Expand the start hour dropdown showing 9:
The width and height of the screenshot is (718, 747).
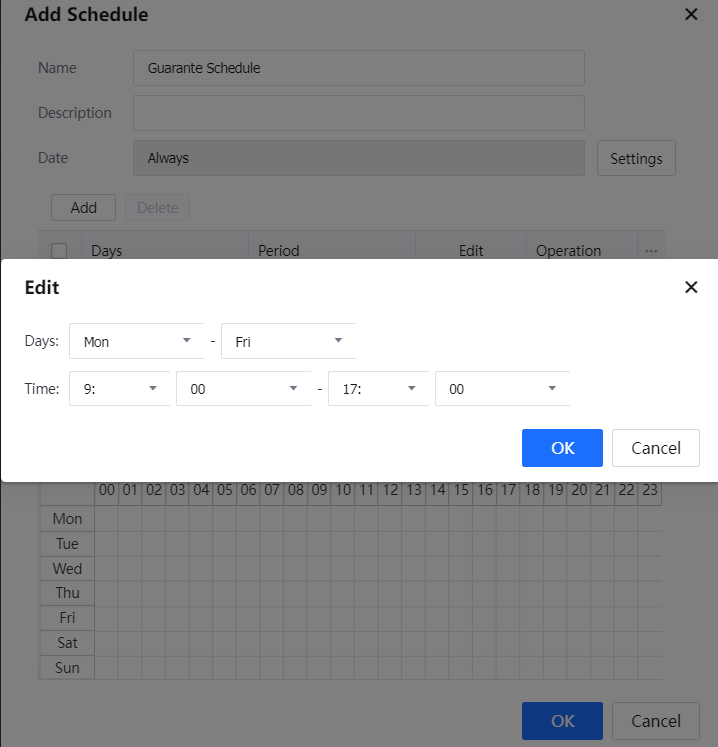click(x=120, y=389)
